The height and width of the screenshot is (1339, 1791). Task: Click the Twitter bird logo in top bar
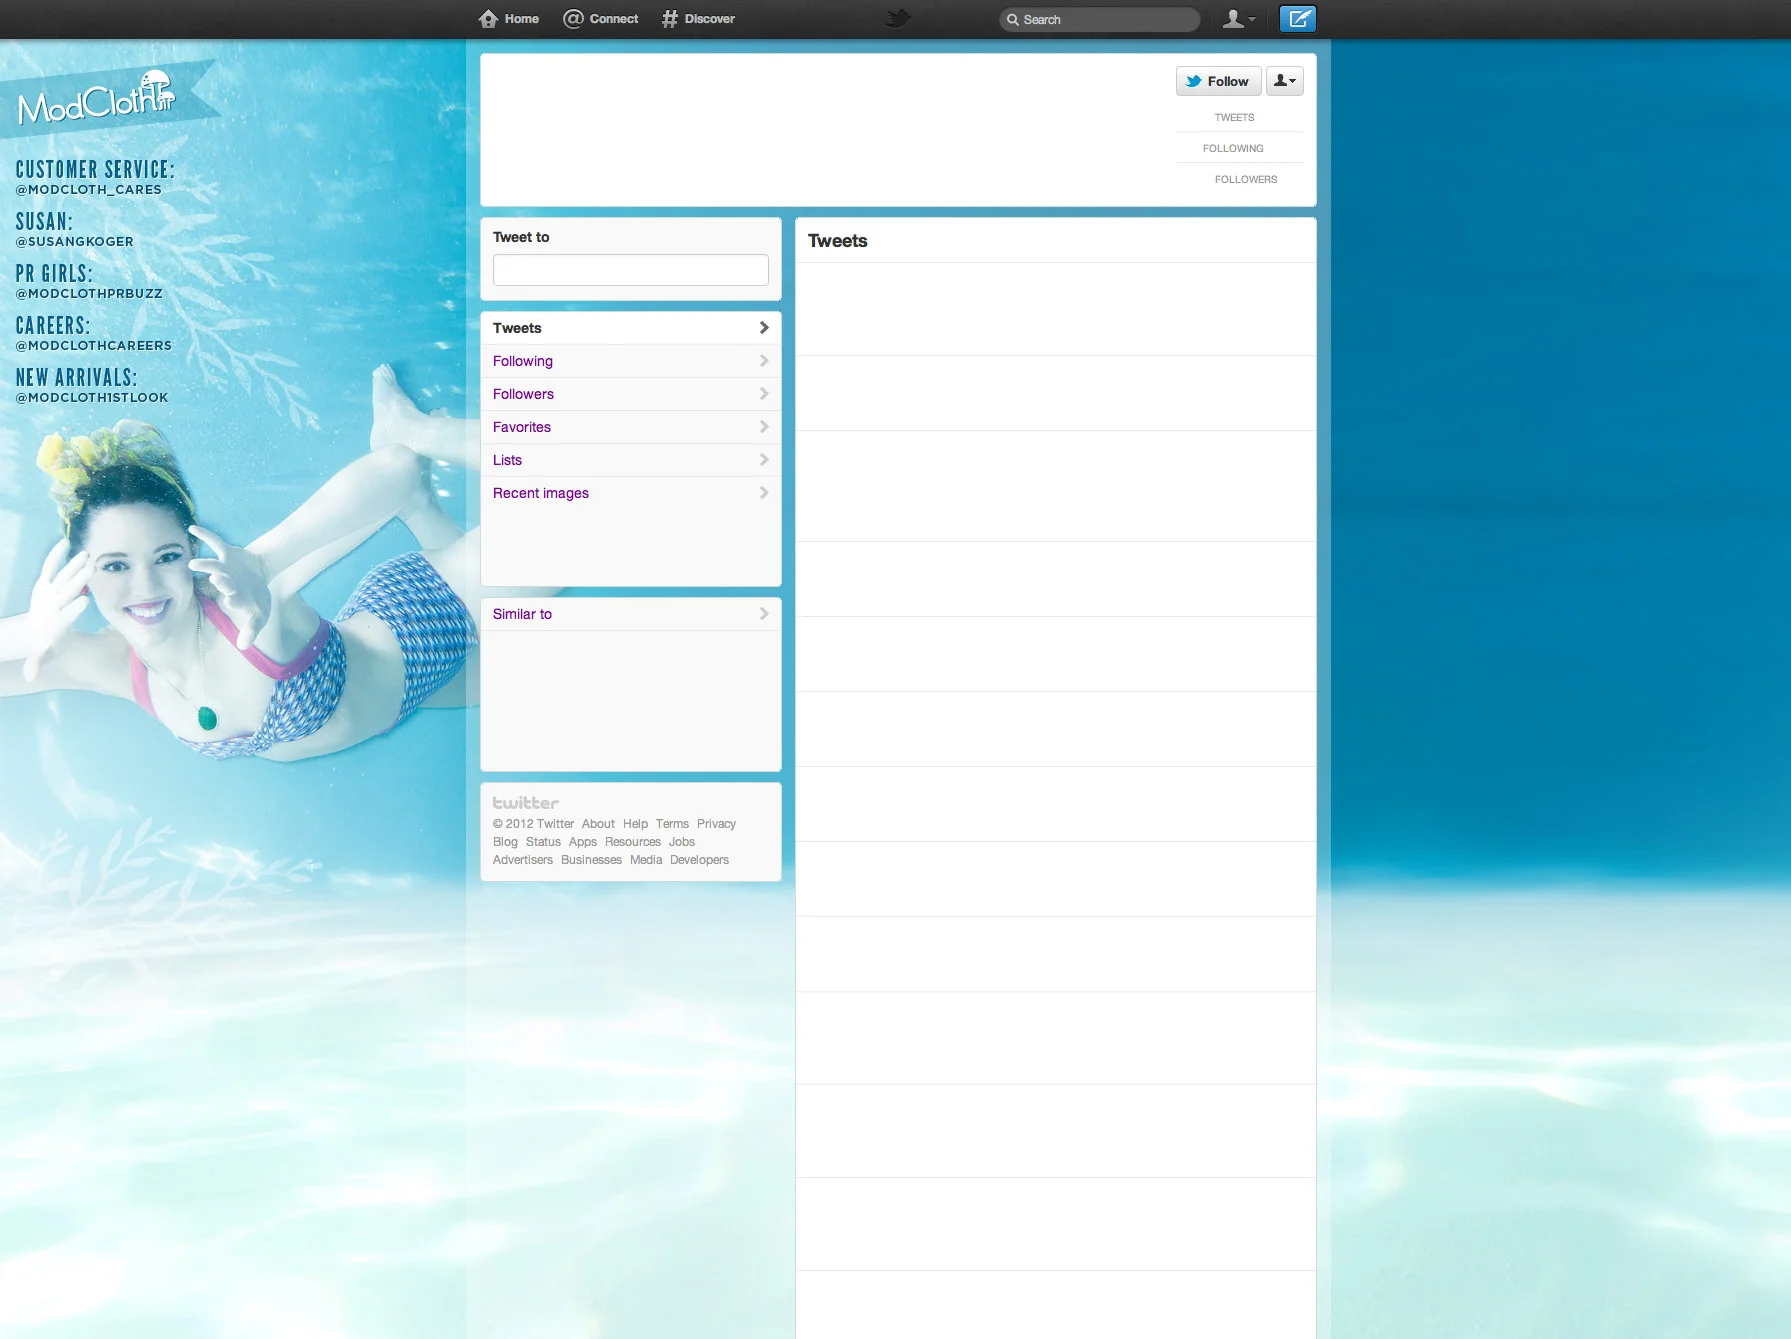898,19
